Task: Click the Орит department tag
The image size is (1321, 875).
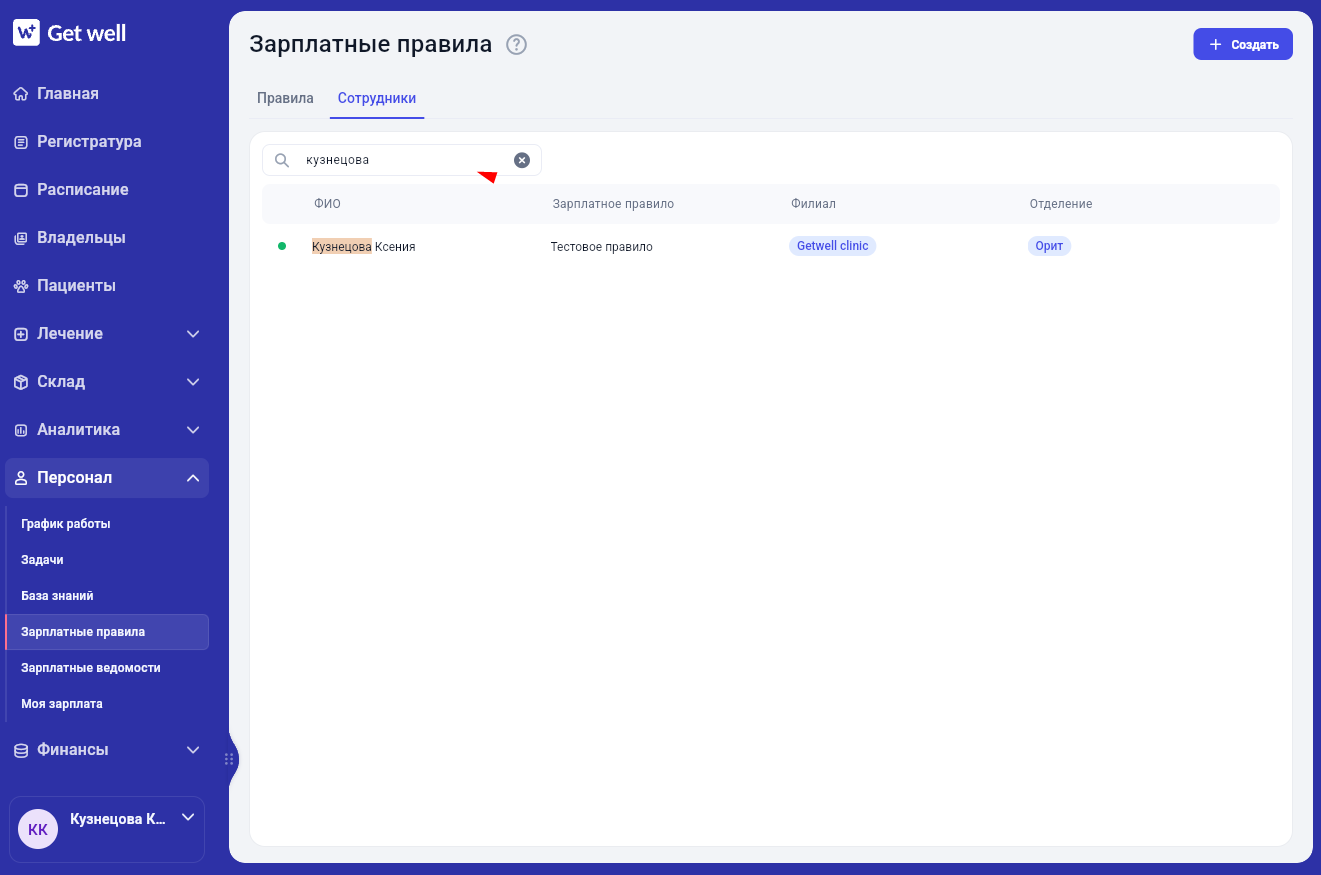Action: point(1049,246)
